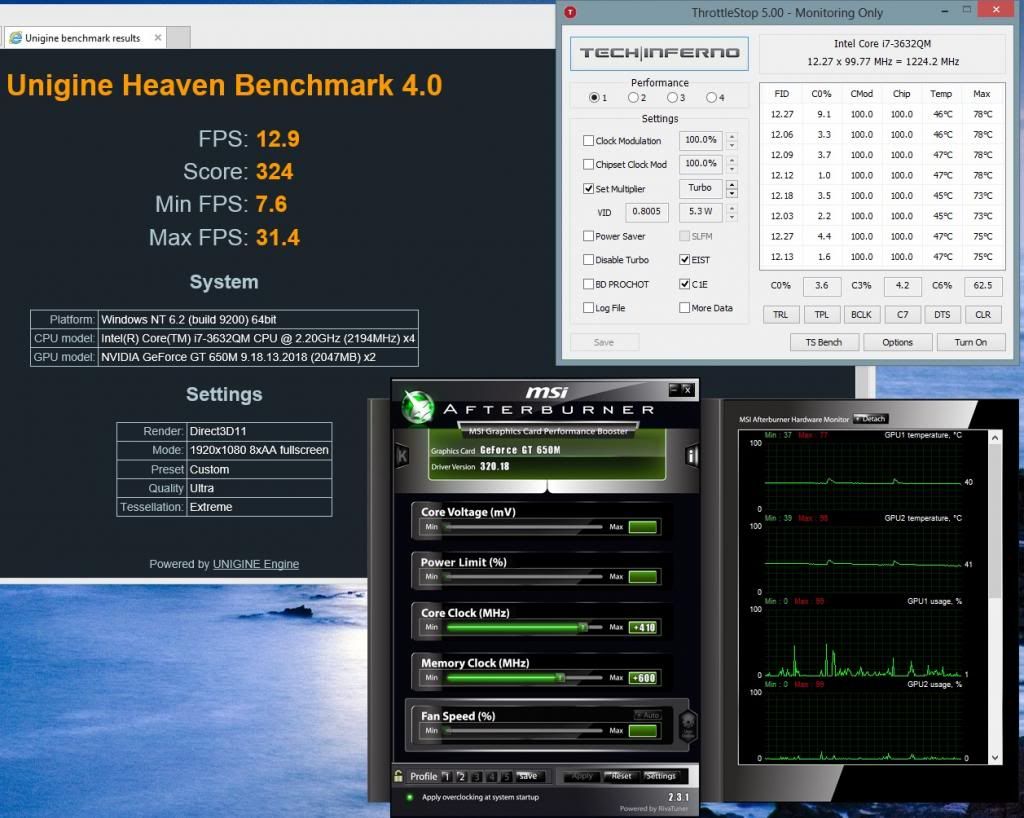The height and width of the screenshot is (818, 1024).
Task: Adjust the Fan Speed slider in Afterburner
Action: 523,731
